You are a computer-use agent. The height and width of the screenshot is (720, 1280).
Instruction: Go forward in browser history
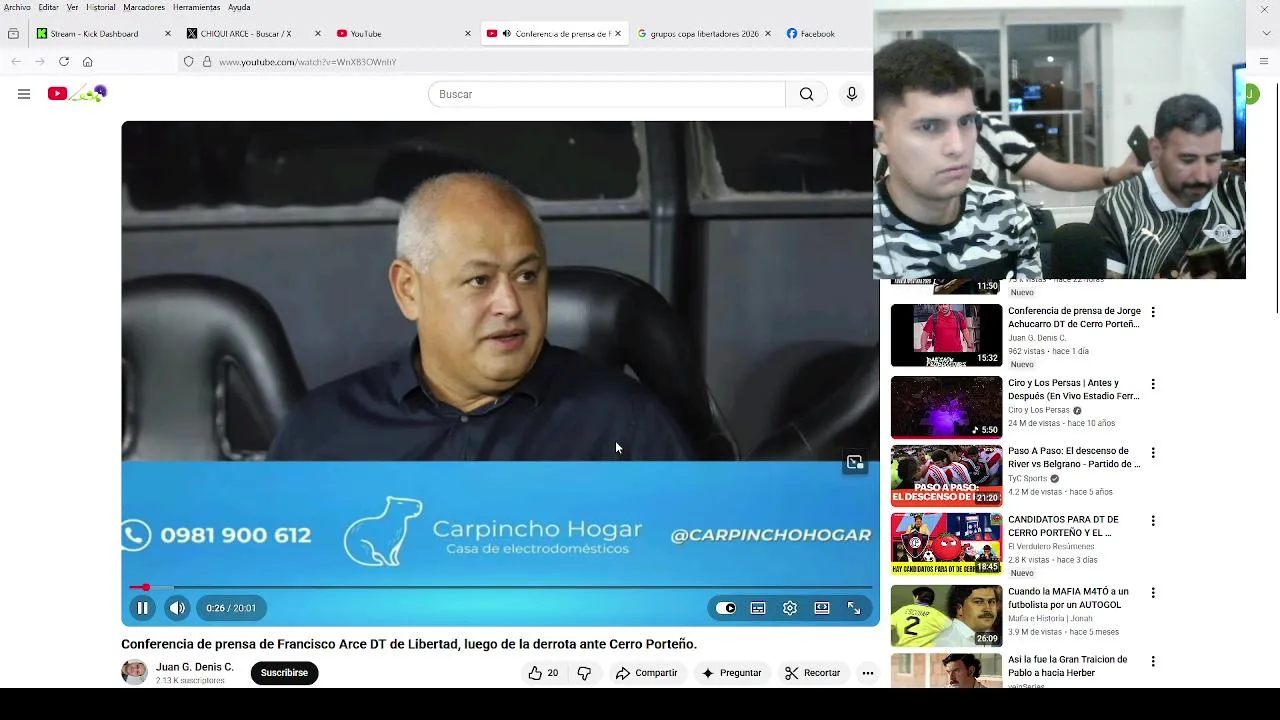[40, 61]
